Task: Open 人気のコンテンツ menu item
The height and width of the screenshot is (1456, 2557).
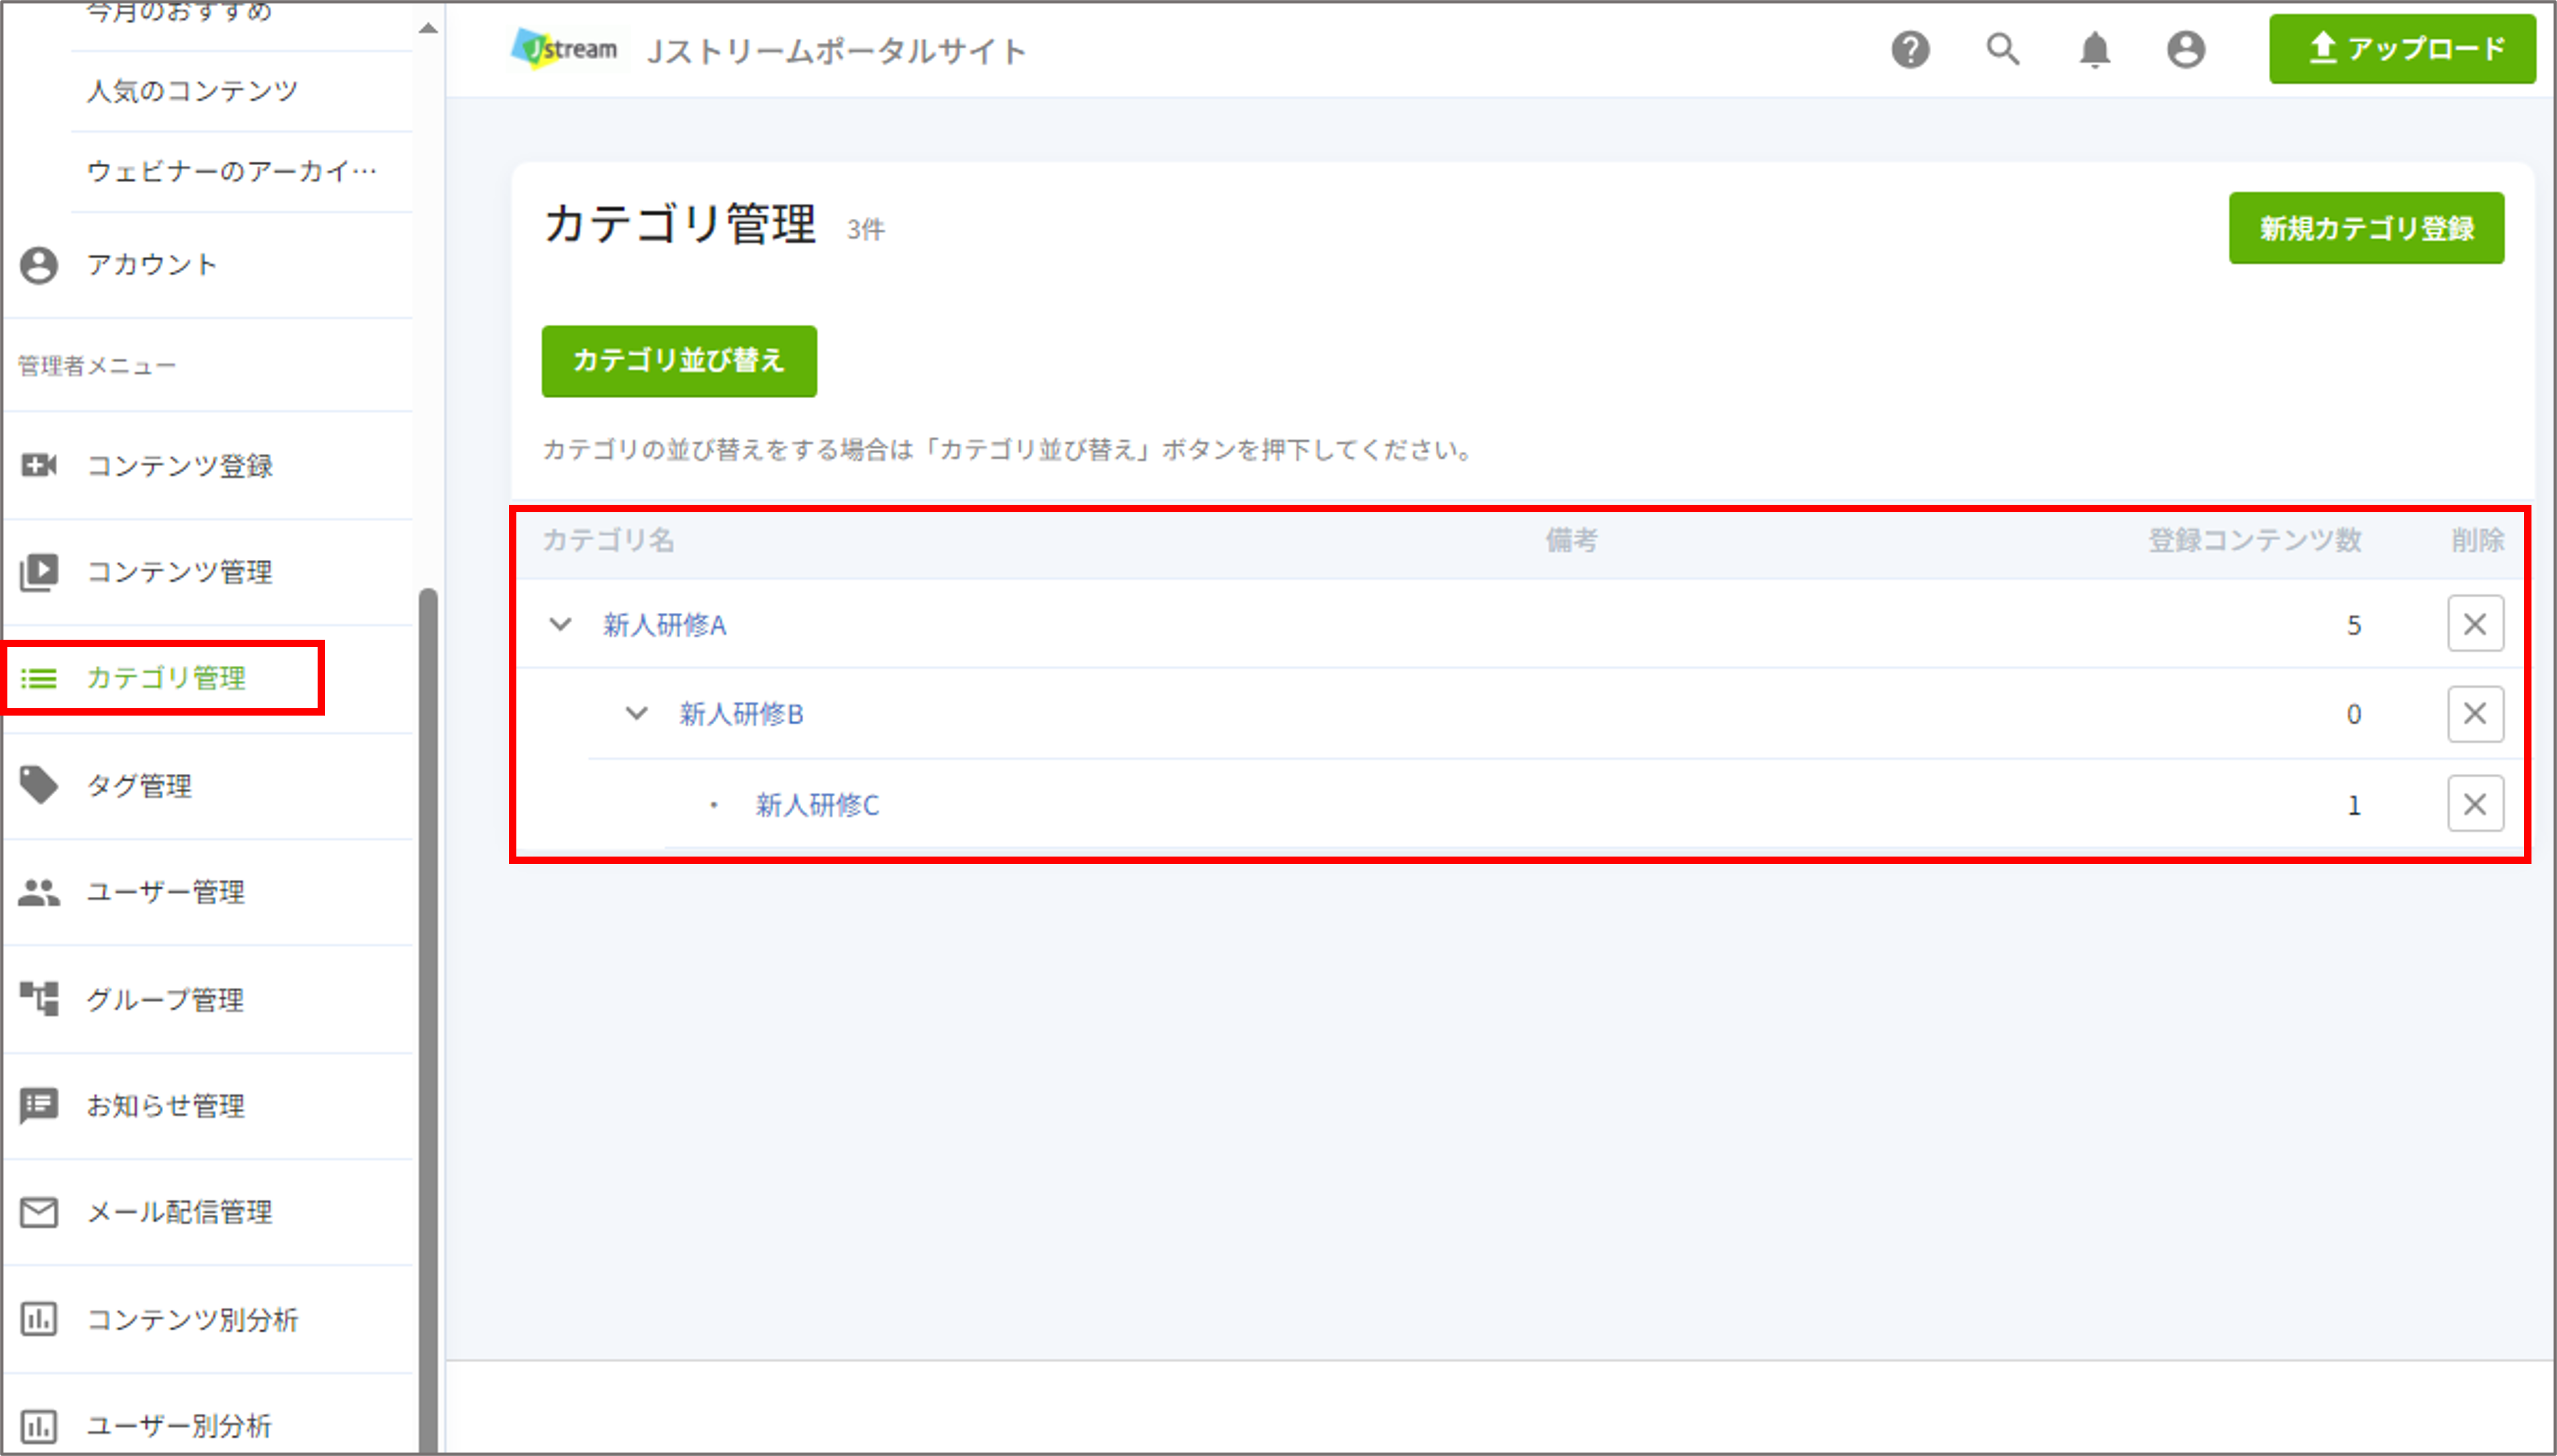Action: point(192,91)
